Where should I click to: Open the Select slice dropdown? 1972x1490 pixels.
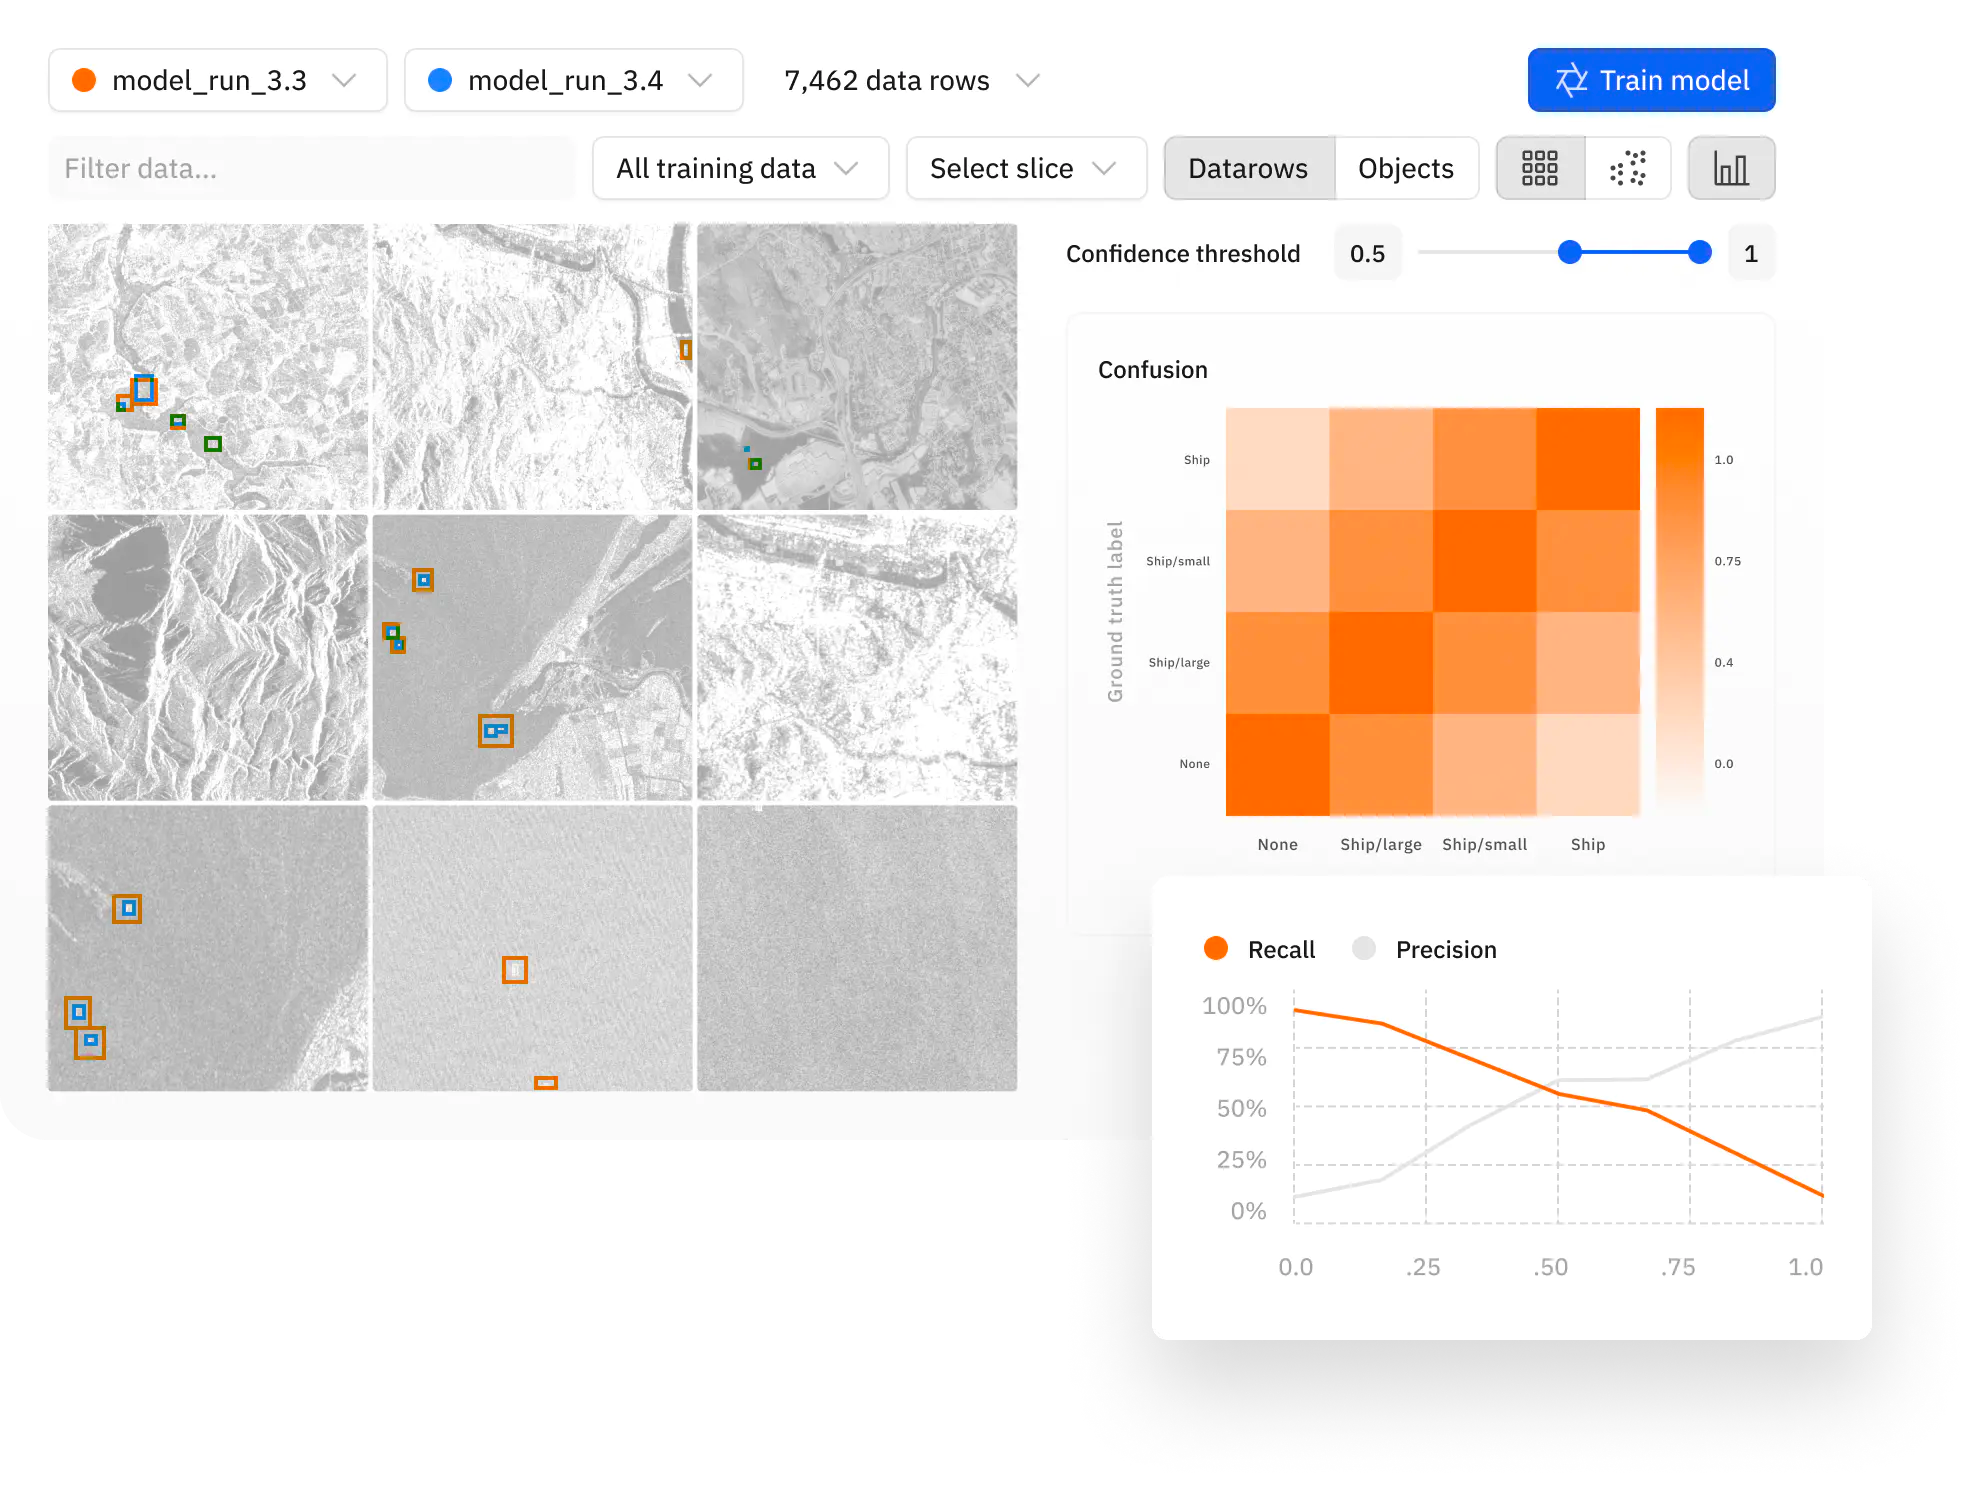[x=1025, y=168]
